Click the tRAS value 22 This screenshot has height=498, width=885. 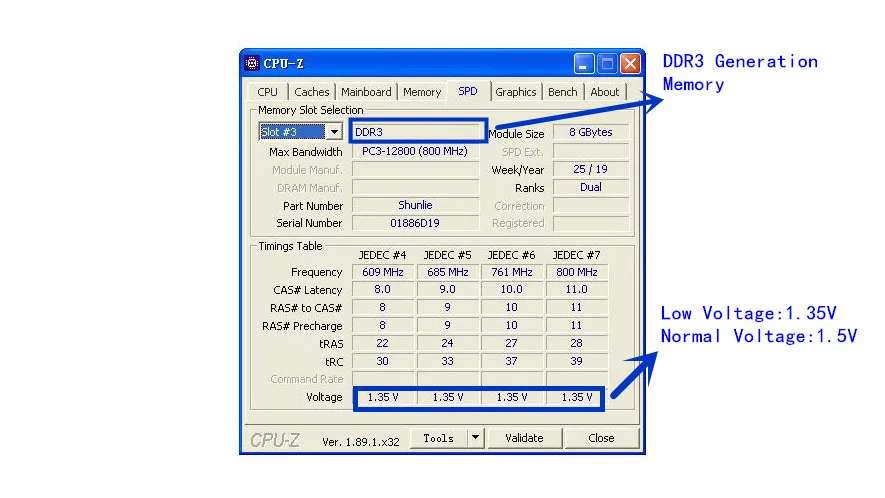(x=383, y=343)
